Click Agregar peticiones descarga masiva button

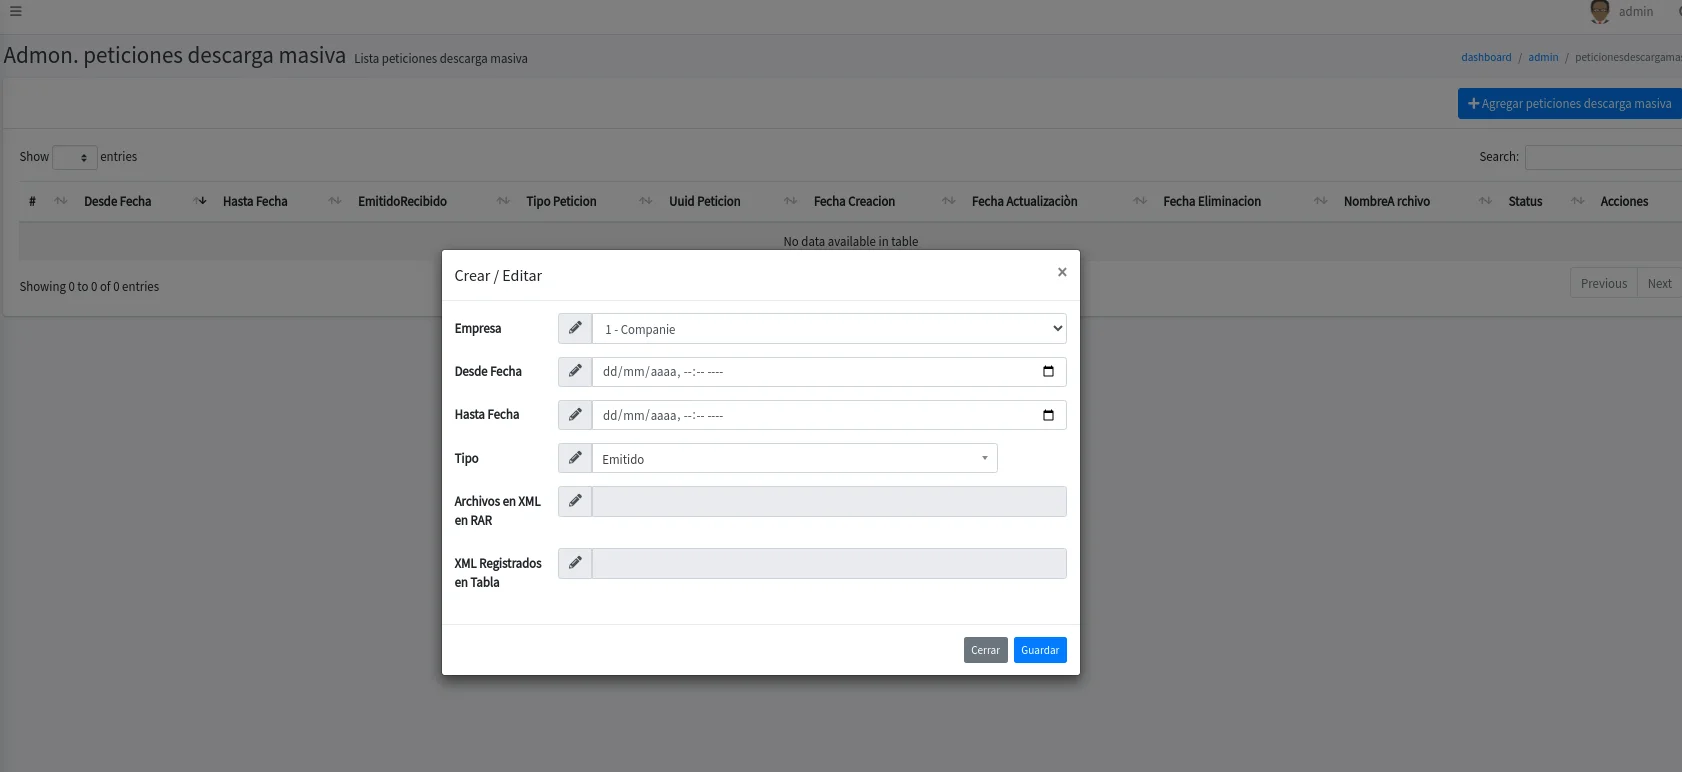[x=1569, y=104]
